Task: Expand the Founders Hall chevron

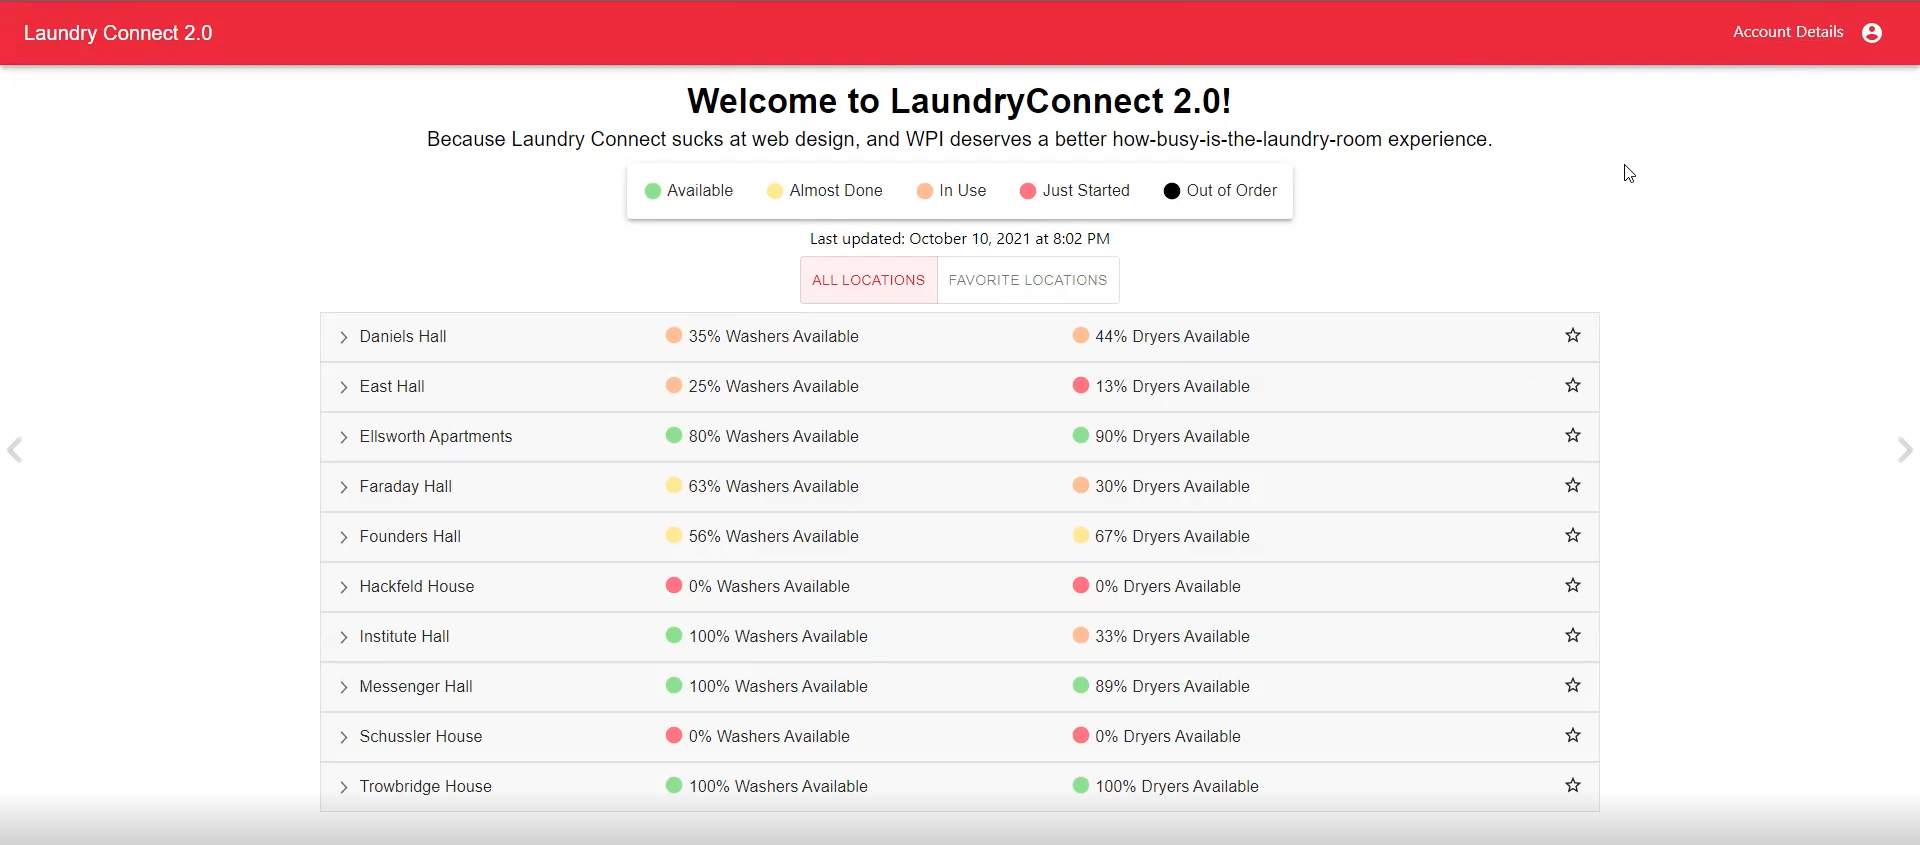Action: [x=343, y=537]
